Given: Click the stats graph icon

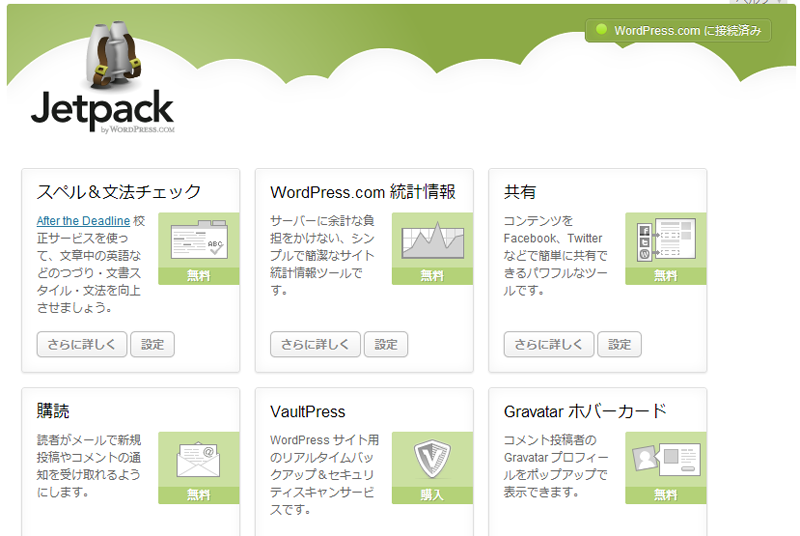Looking at the screenshot, I should tap(433, 240).
